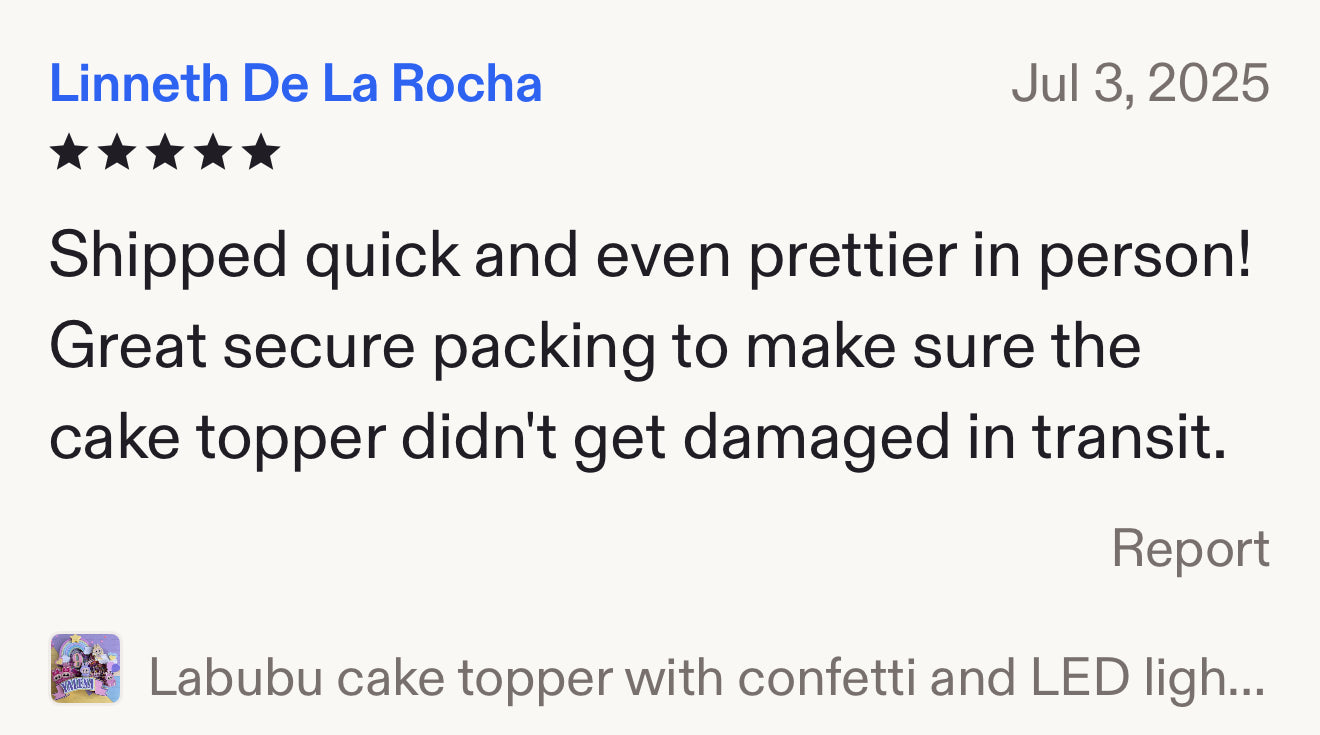Click the Jul 3, 2025 review date

[1140, 83]
